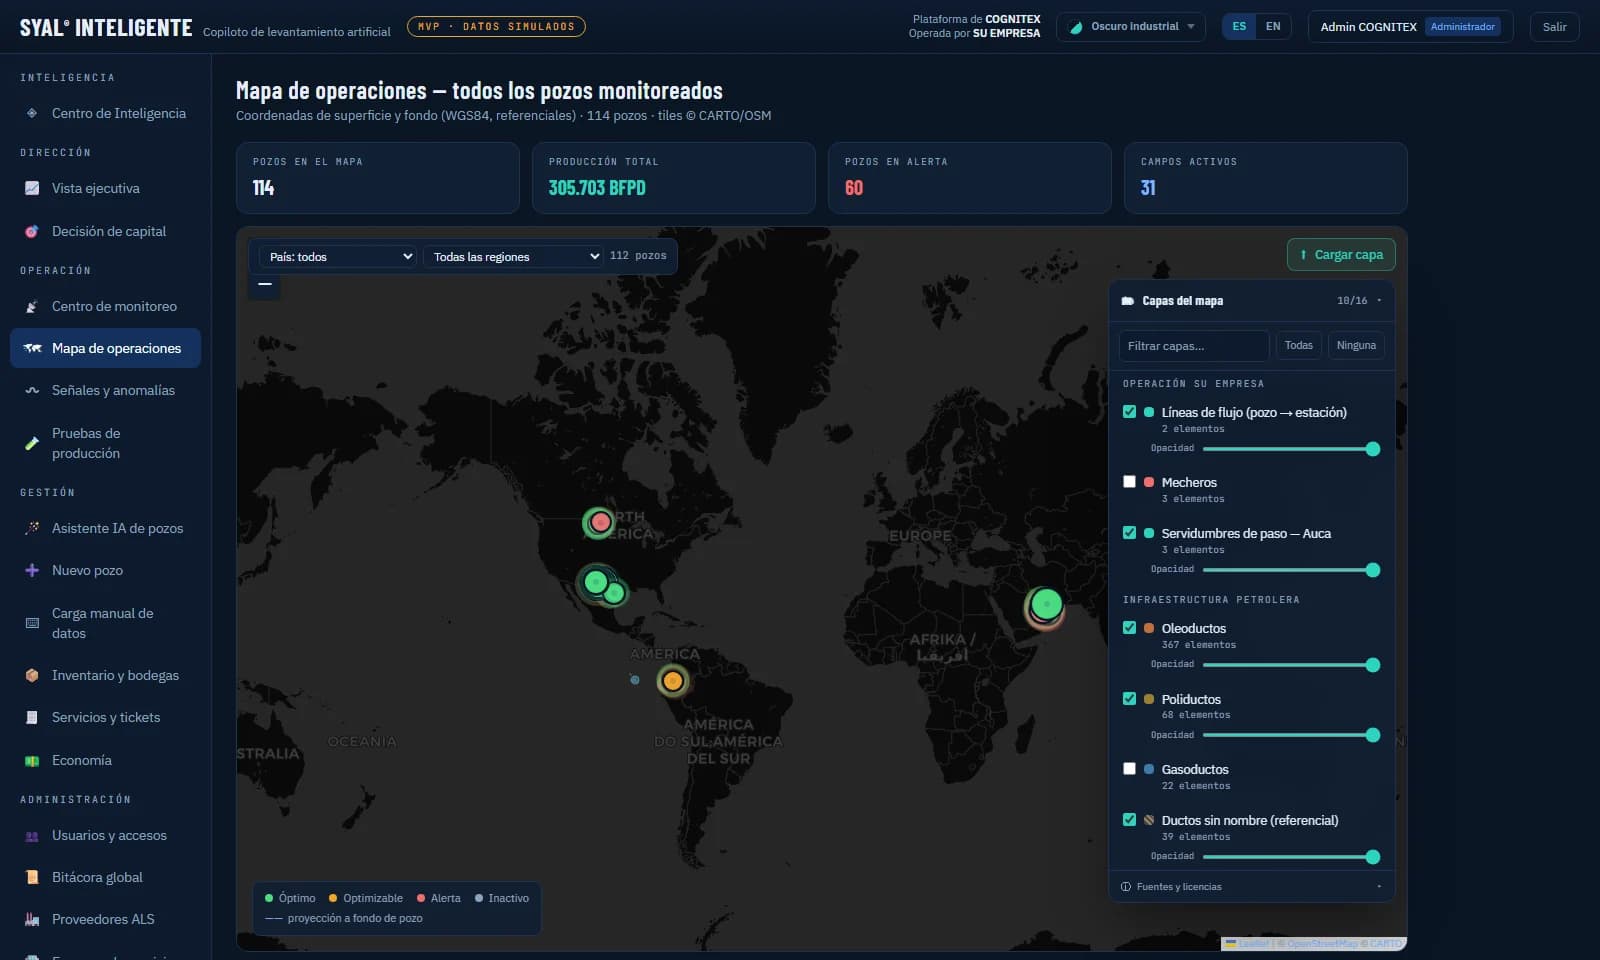Click the Usuarios y accesos icon
This screenshot has width=1600, height=960.
(32, 835)
